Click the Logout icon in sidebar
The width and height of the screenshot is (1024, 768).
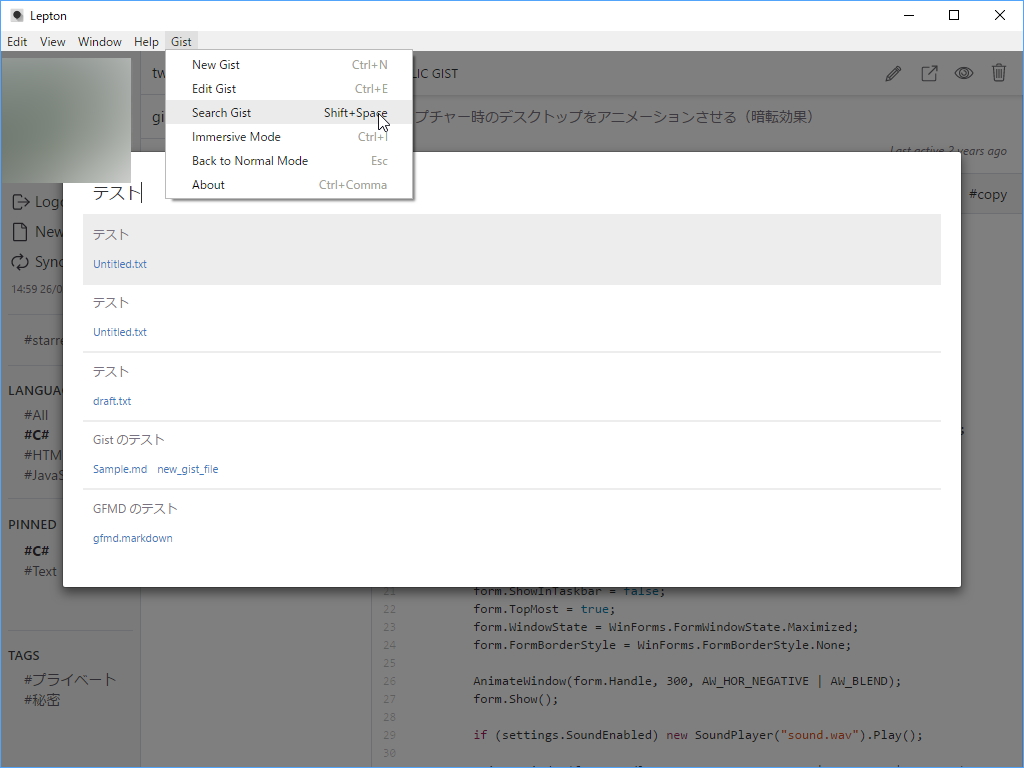coord(21,202)
